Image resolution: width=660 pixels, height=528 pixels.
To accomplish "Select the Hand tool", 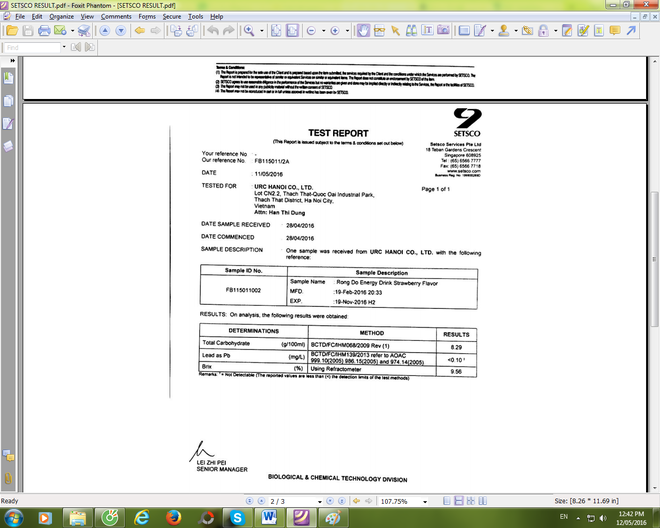I will pos(363,31).
